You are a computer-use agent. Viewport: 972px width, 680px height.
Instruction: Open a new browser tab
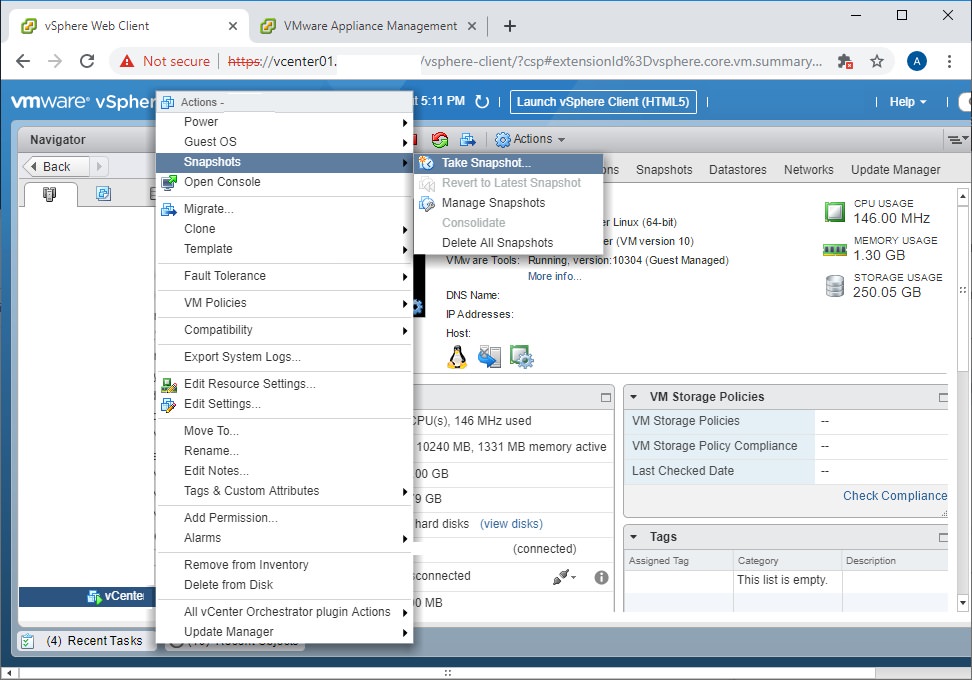pyautogui.click(x=510, y=26)
